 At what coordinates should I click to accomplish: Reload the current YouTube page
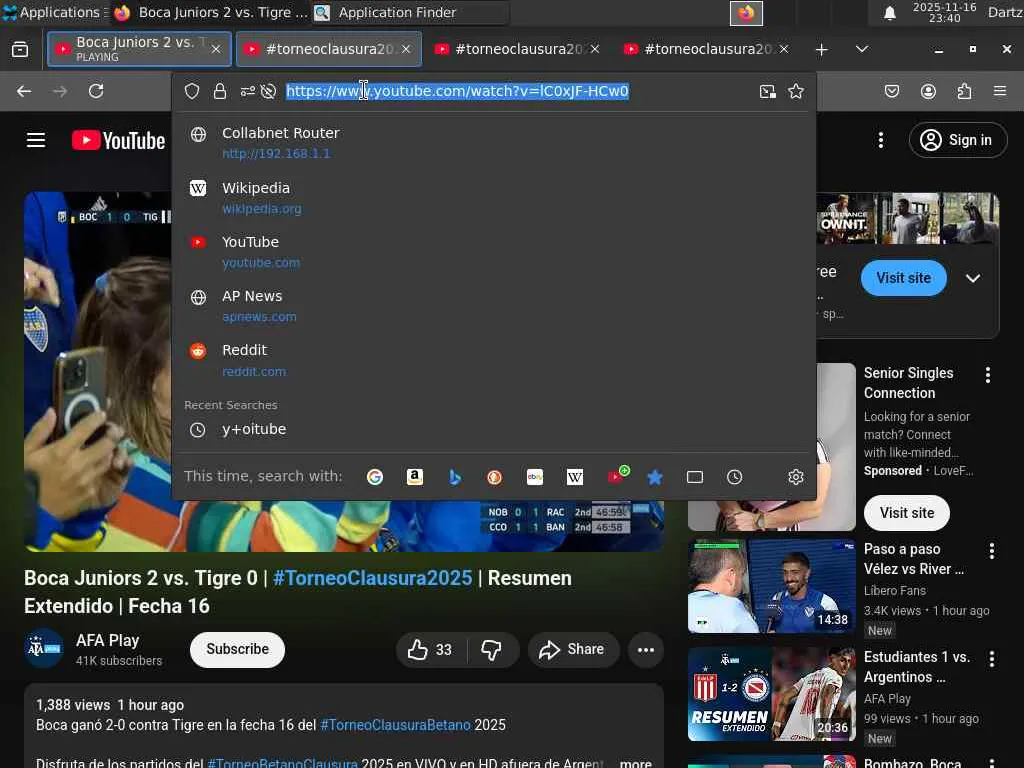pyautogui.click(x=96, y=91)
